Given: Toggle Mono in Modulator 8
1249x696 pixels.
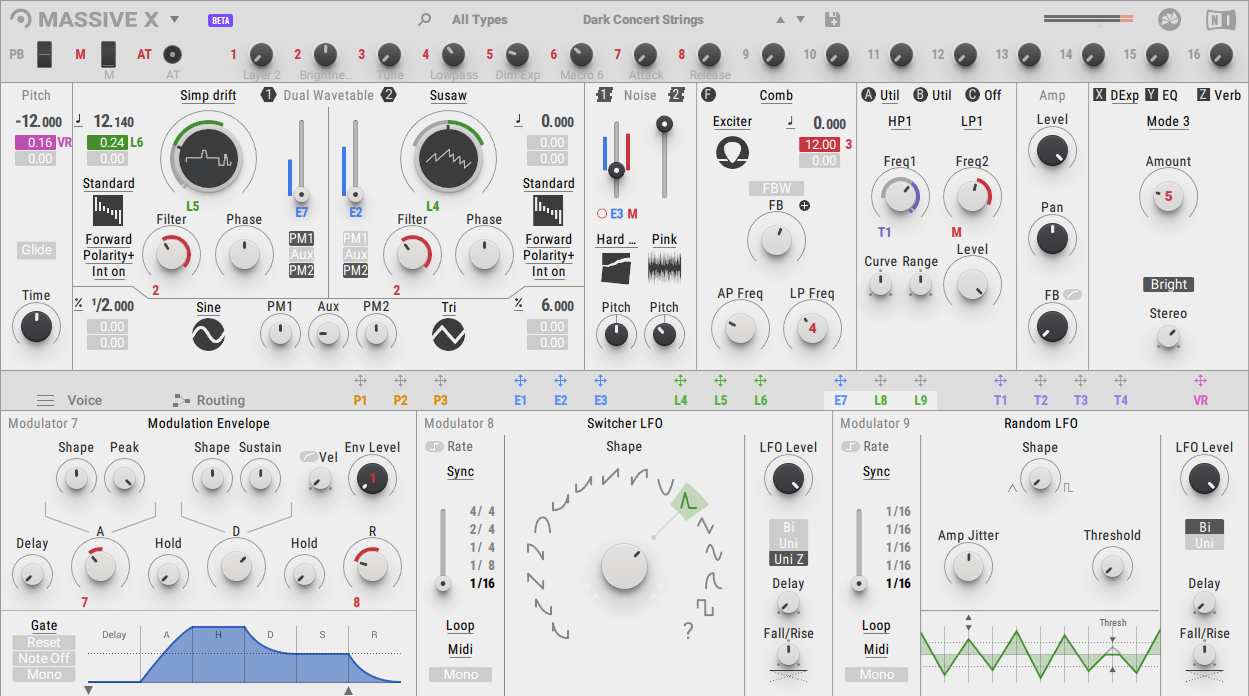Looking at the screenshot, I should 460,674.
